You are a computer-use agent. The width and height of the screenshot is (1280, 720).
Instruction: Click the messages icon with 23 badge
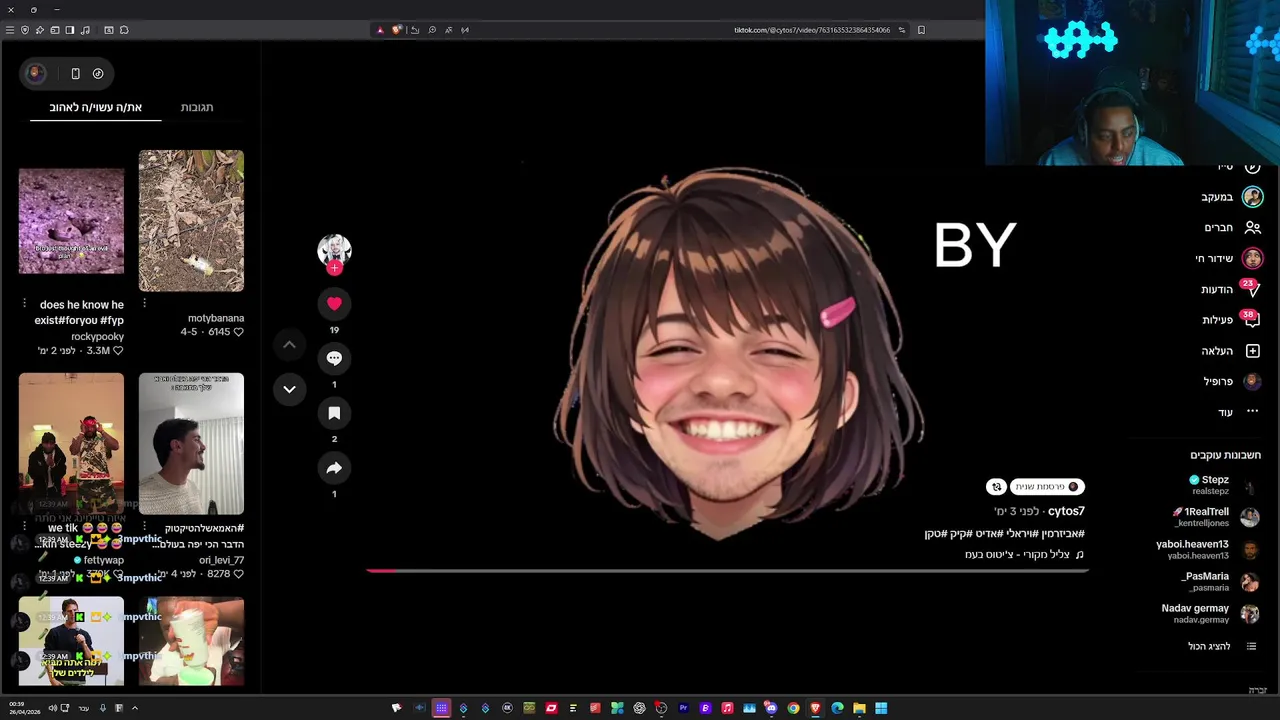click(x=1252, y=289)
